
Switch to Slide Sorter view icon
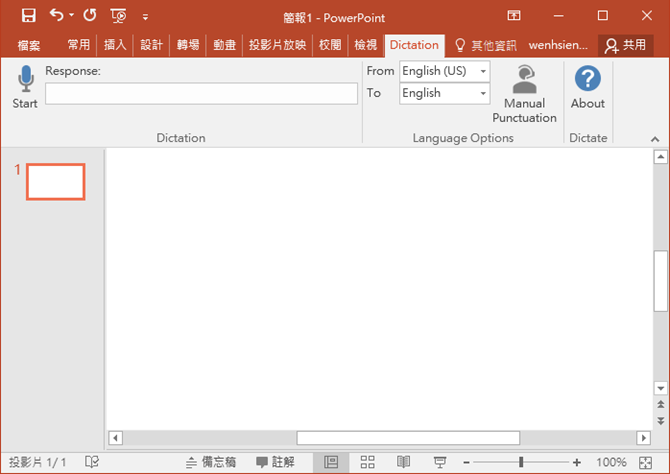pyautogui.click(x=367, y=462)
